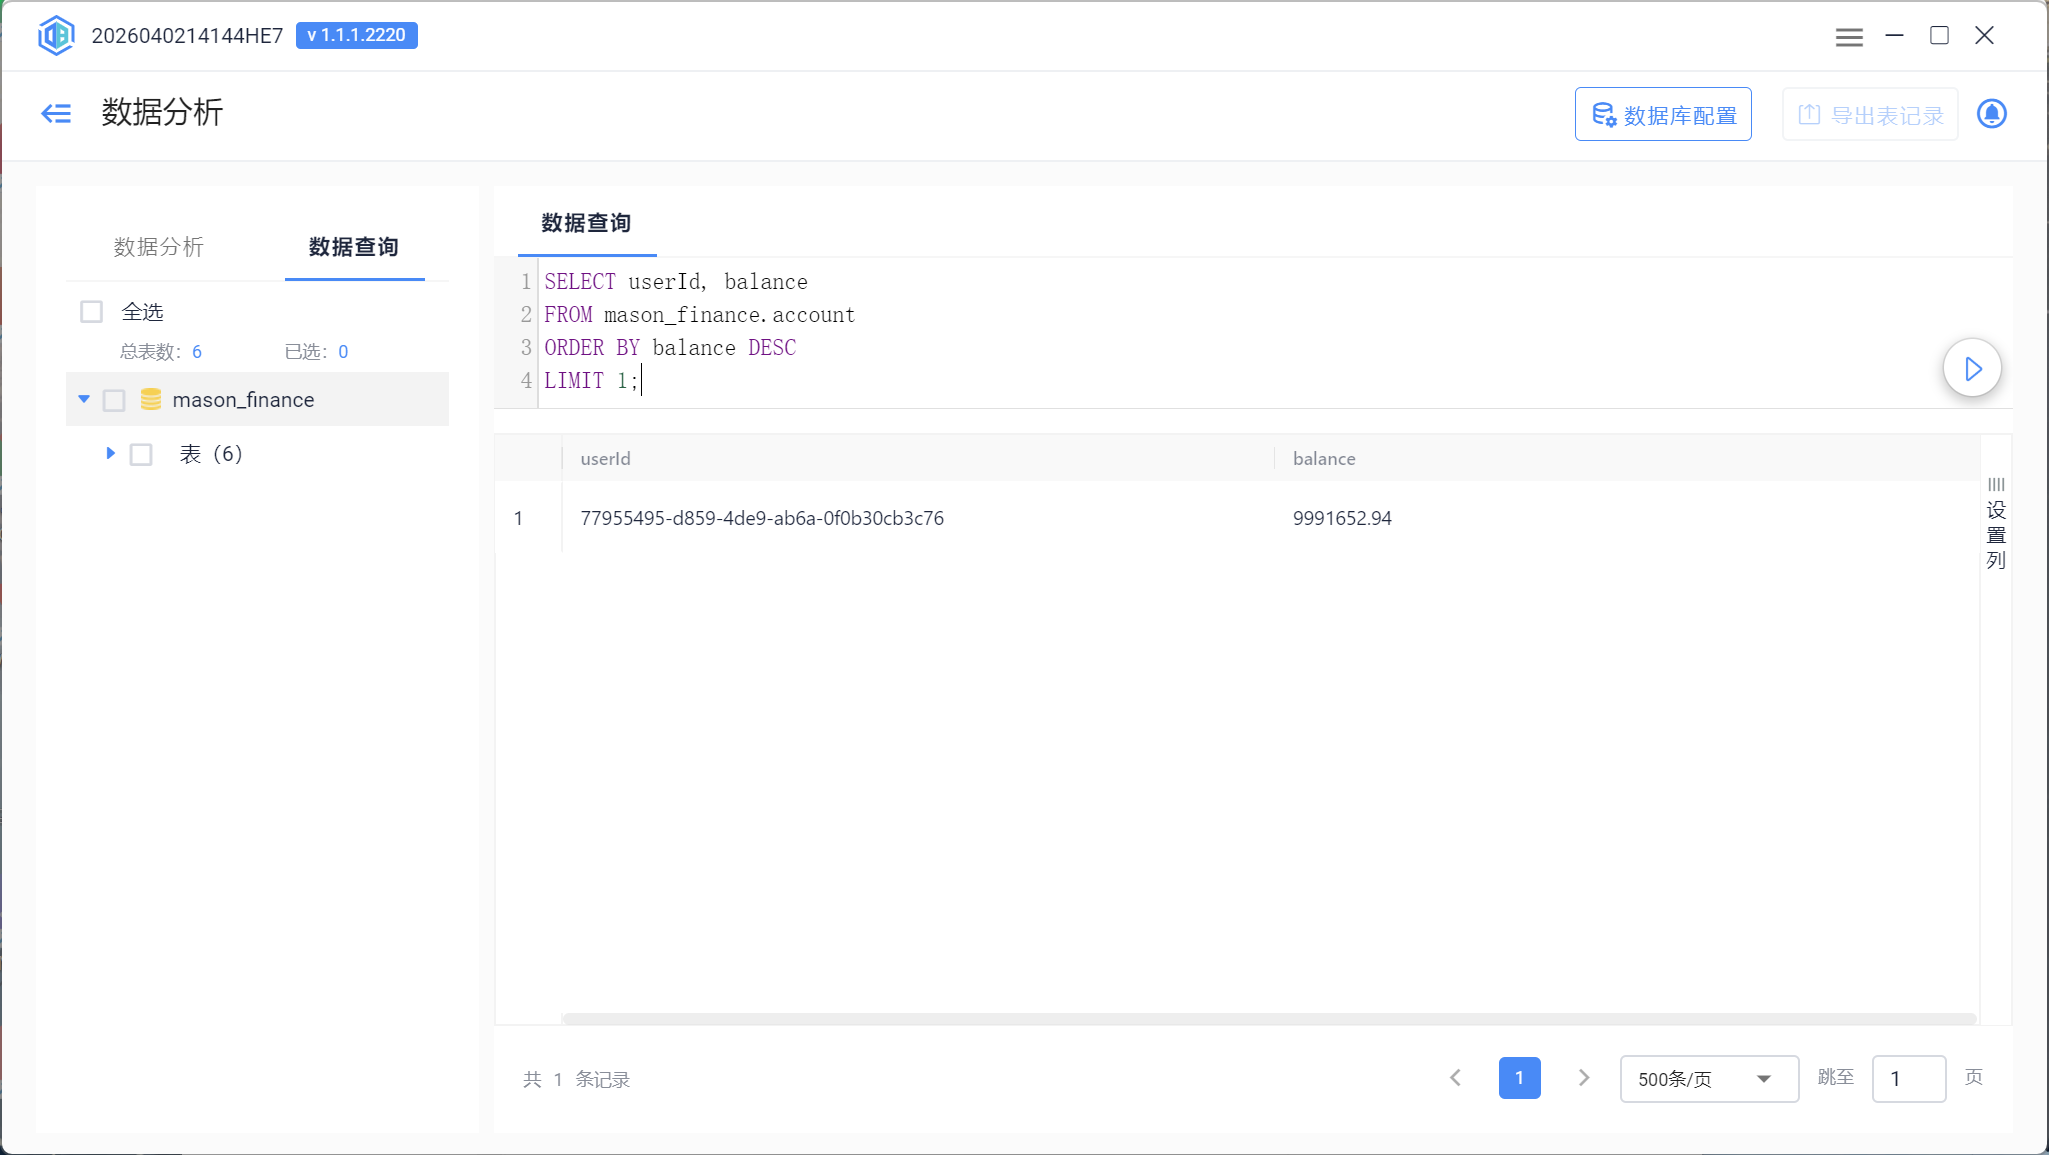Open the notification bell icon
This screenshot has height=1155, width=2049.
tap(1991, 114)
